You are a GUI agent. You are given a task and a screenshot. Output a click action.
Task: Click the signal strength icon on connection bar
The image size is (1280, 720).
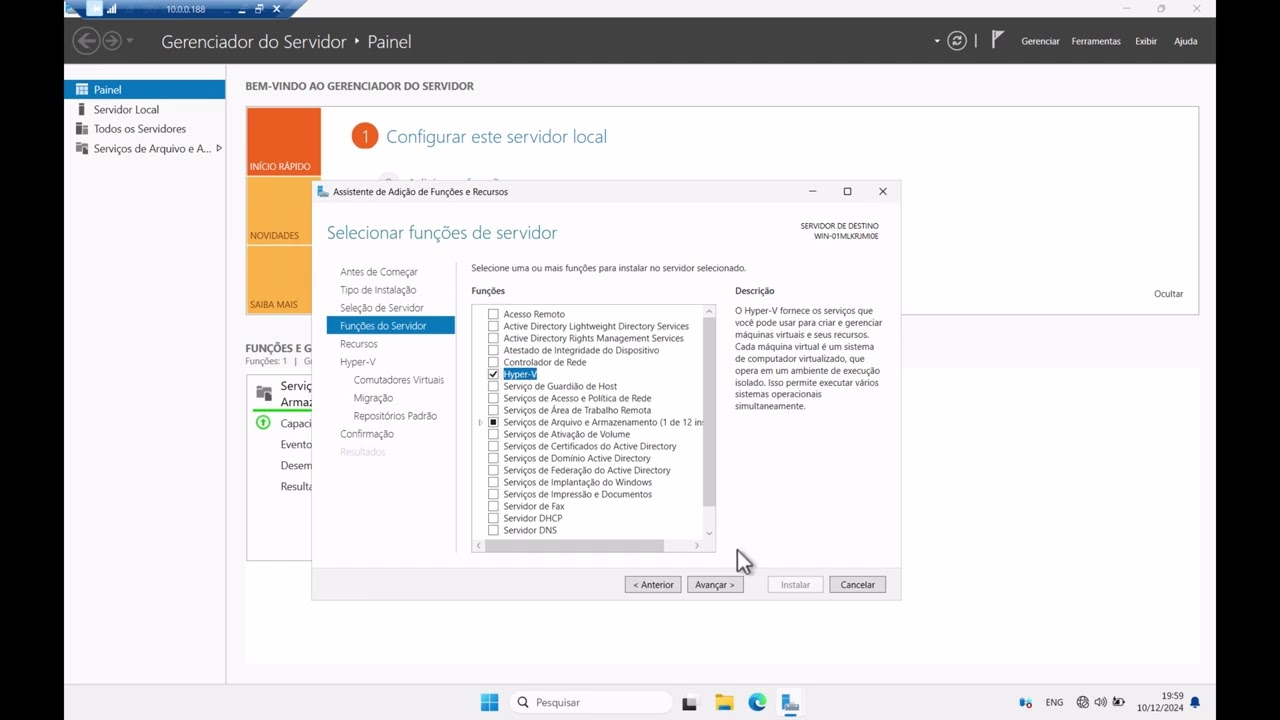(x=112, y=9)
